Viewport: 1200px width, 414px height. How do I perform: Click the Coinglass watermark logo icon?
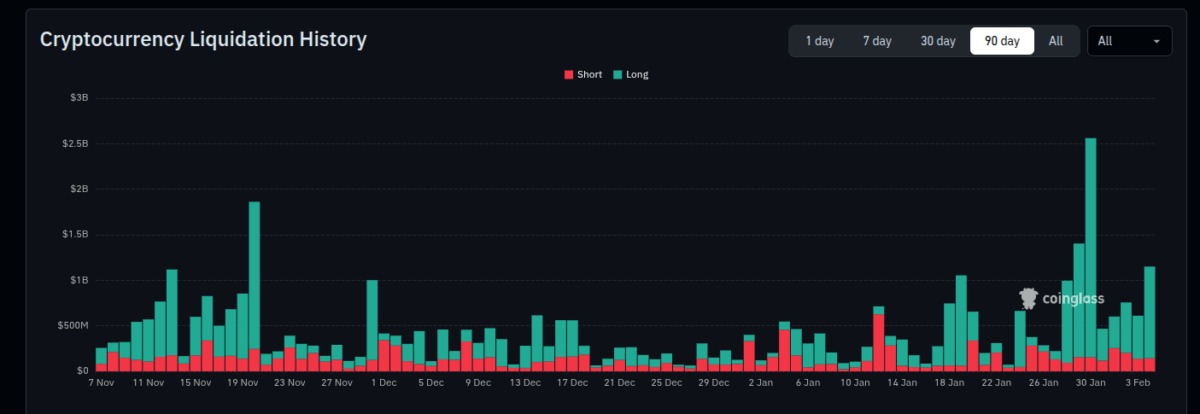1029,298
